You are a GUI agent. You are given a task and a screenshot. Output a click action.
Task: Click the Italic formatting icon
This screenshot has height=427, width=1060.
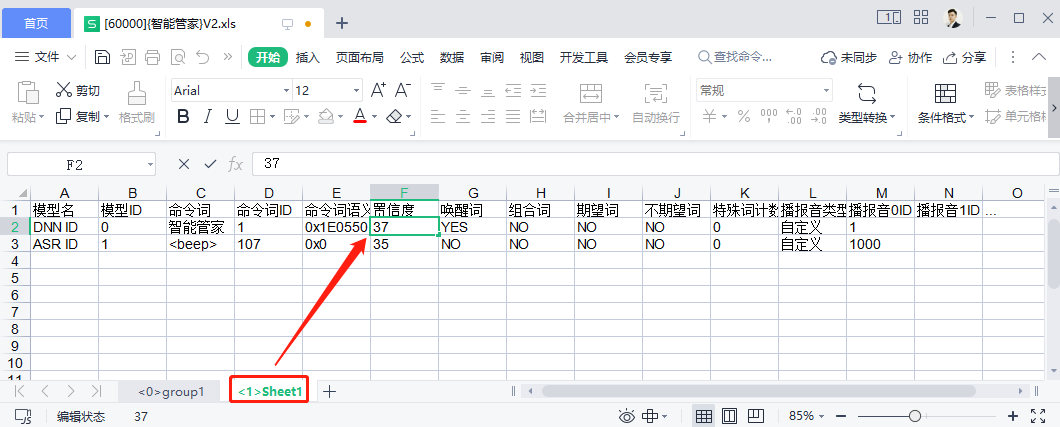pyautogui.click(x=208, y=117)
